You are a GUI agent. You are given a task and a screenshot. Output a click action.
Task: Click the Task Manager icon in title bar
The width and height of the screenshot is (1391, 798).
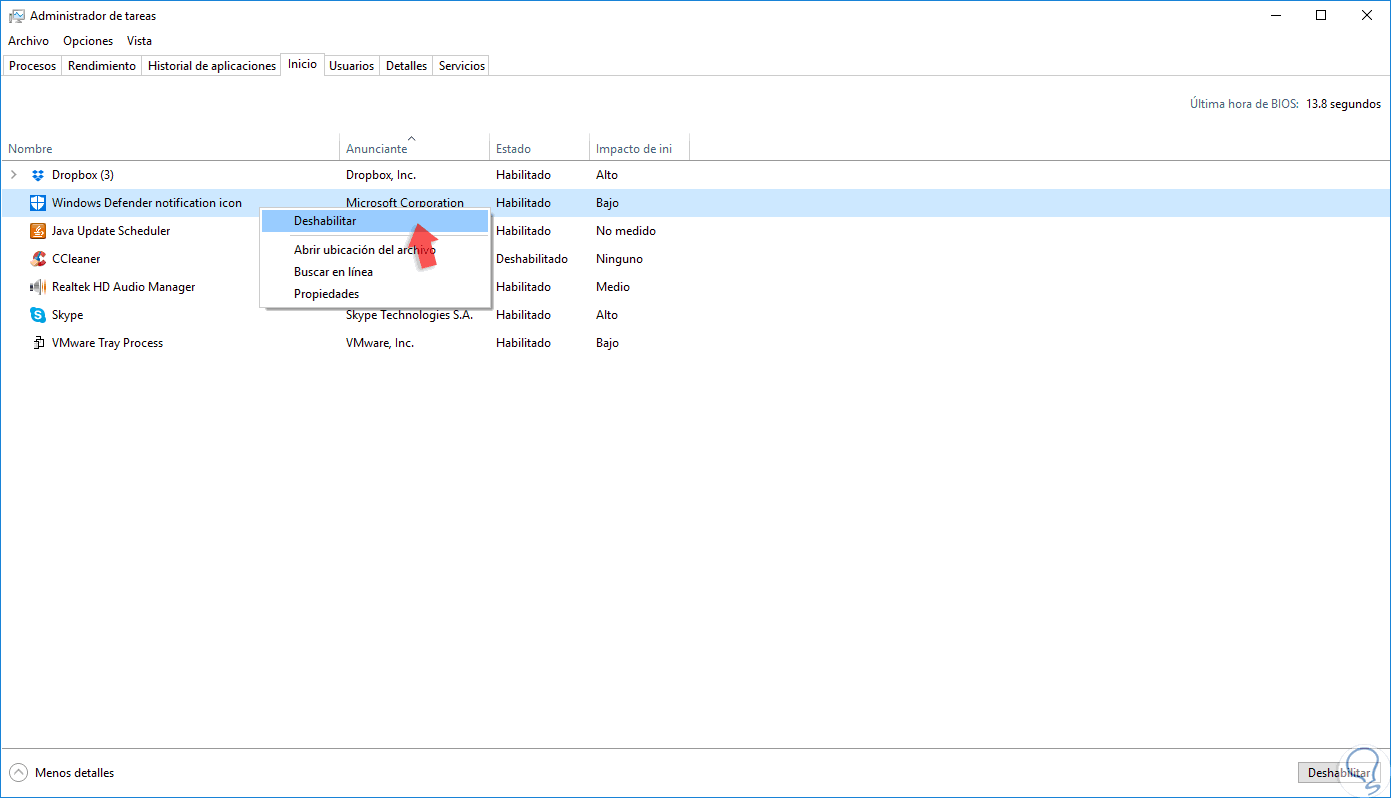point(15,15)
